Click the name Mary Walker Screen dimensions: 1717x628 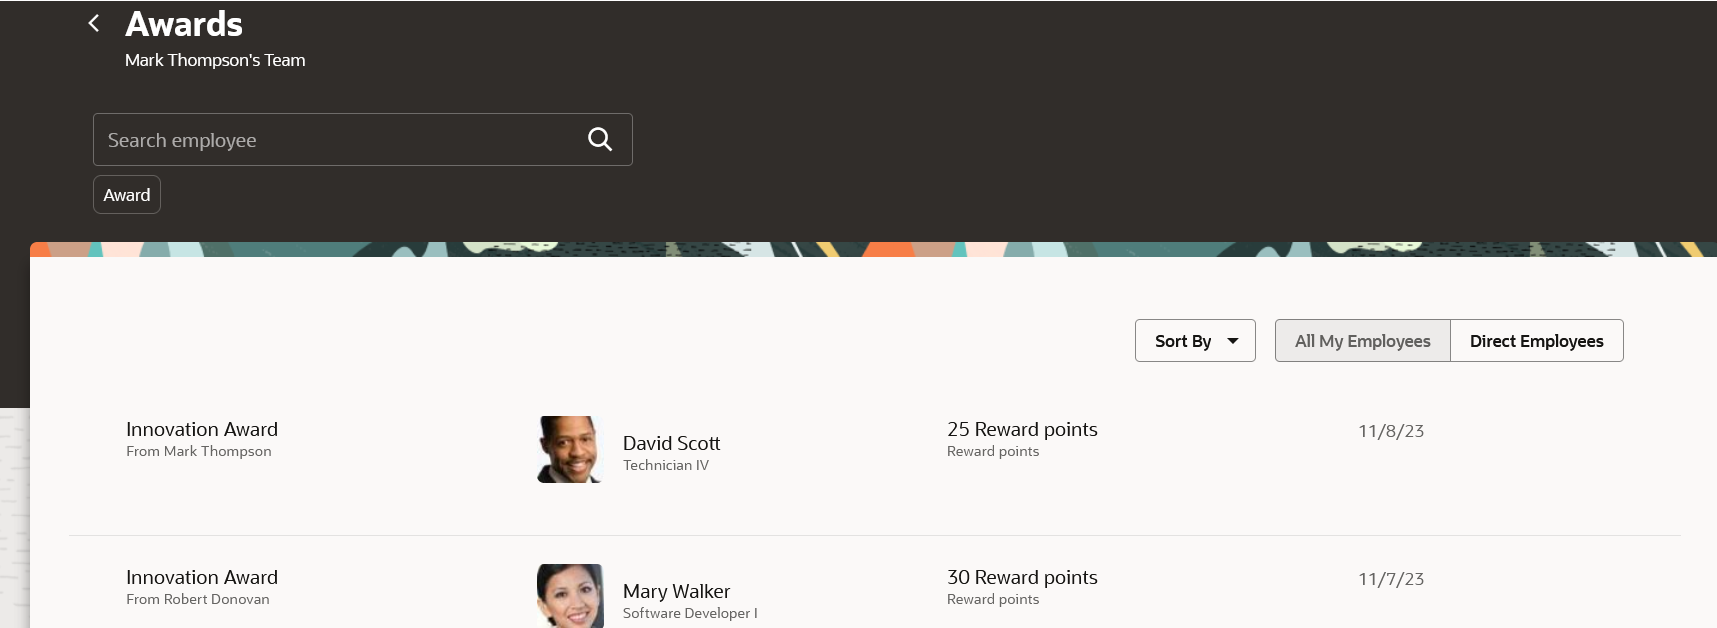(676, 591)
